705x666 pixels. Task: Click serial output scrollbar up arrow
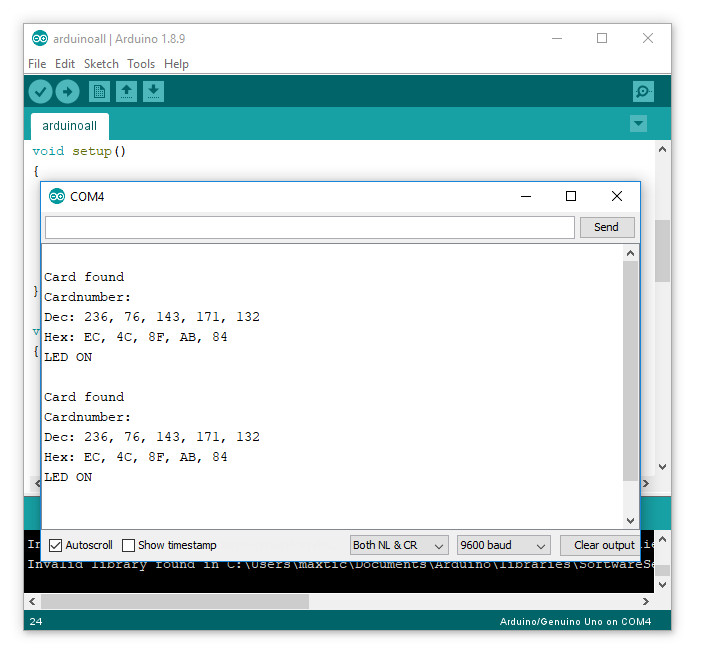tap(630, 253)
